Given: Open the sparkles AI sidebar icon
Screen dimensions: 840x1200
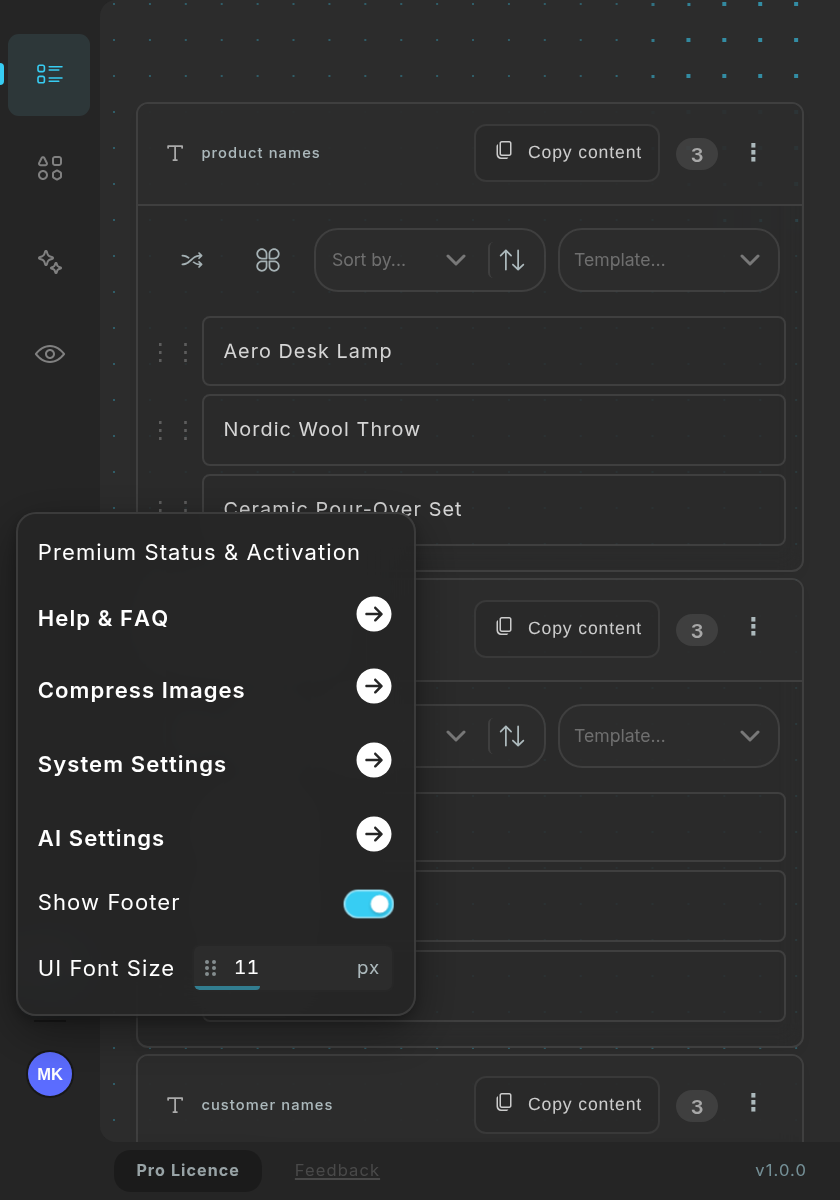Looking at the screenshot, I should 50,261.
